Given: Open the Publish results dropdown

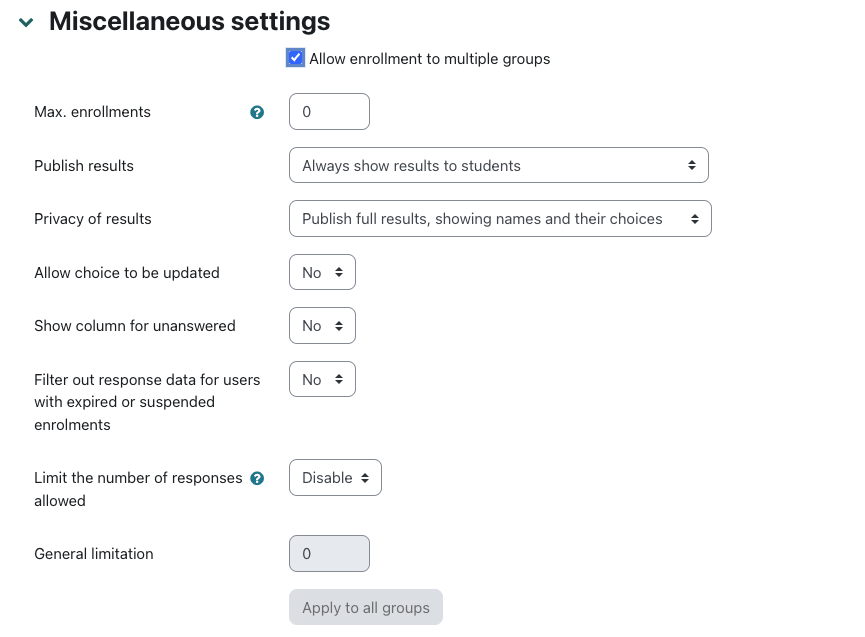Looking at the screenshot, I should tap(498, 166).
